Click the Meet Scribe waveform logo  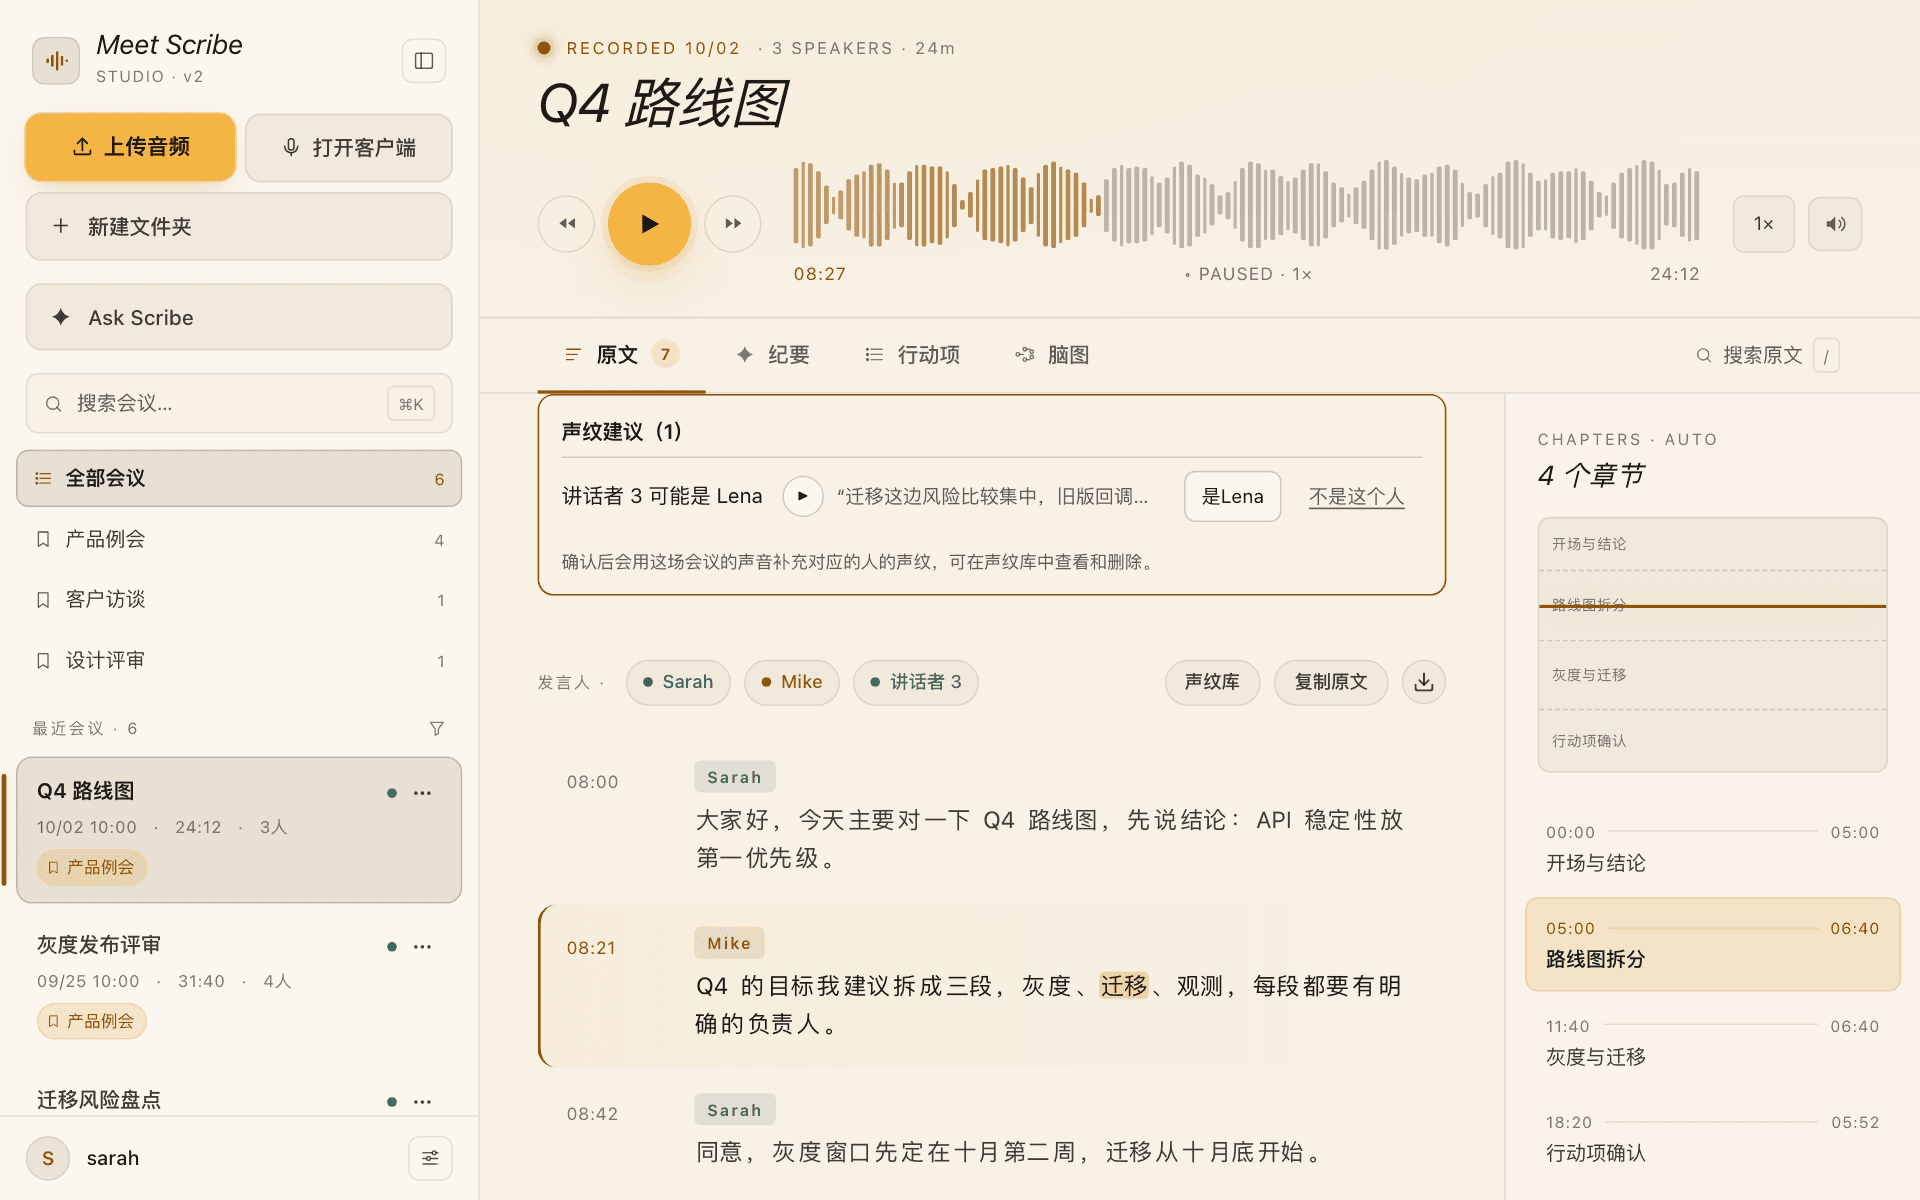56,61
